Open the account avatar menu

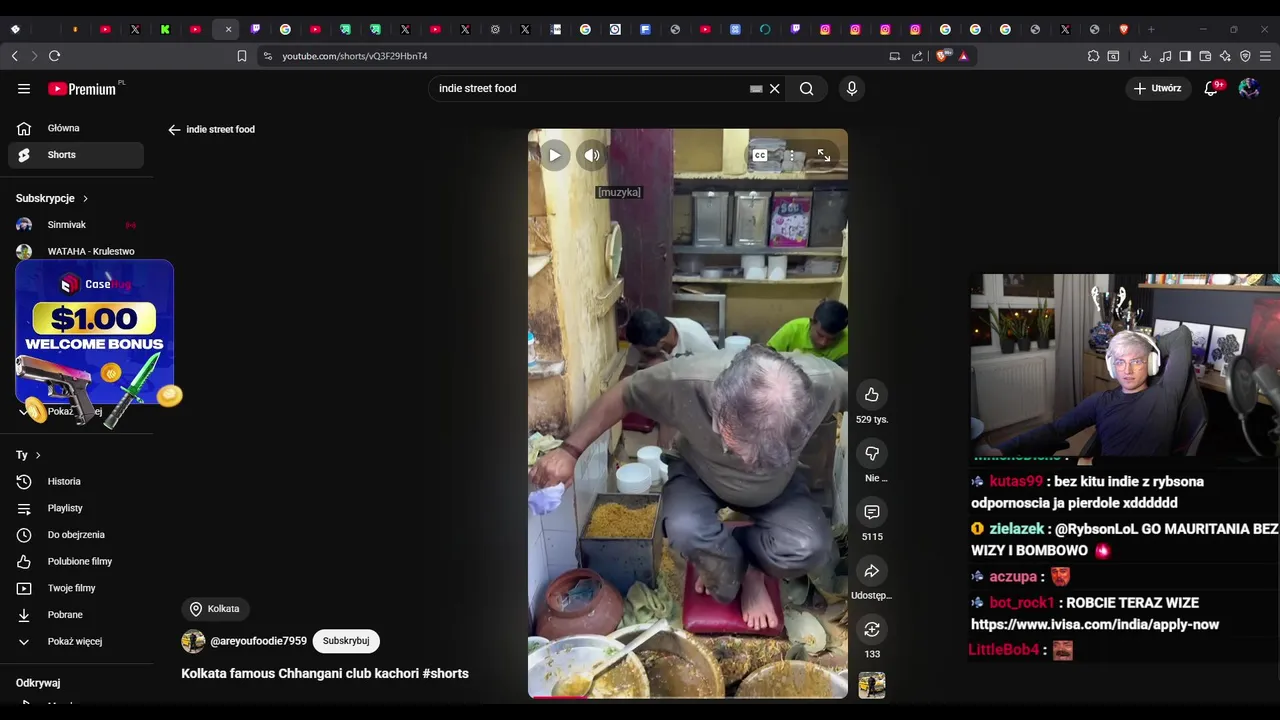(x=1248, y=88)
